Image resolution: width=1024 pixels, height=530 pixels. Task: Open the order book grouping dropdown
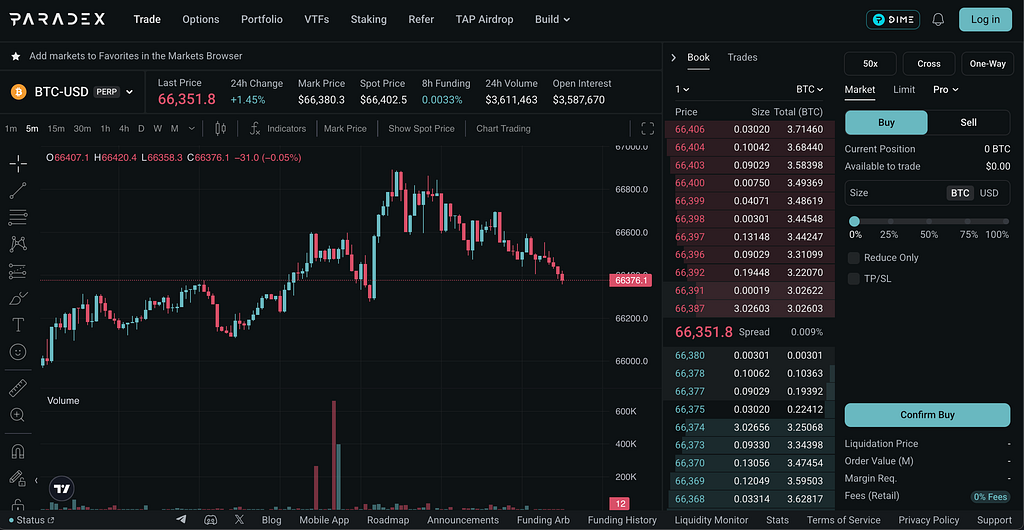682,89
